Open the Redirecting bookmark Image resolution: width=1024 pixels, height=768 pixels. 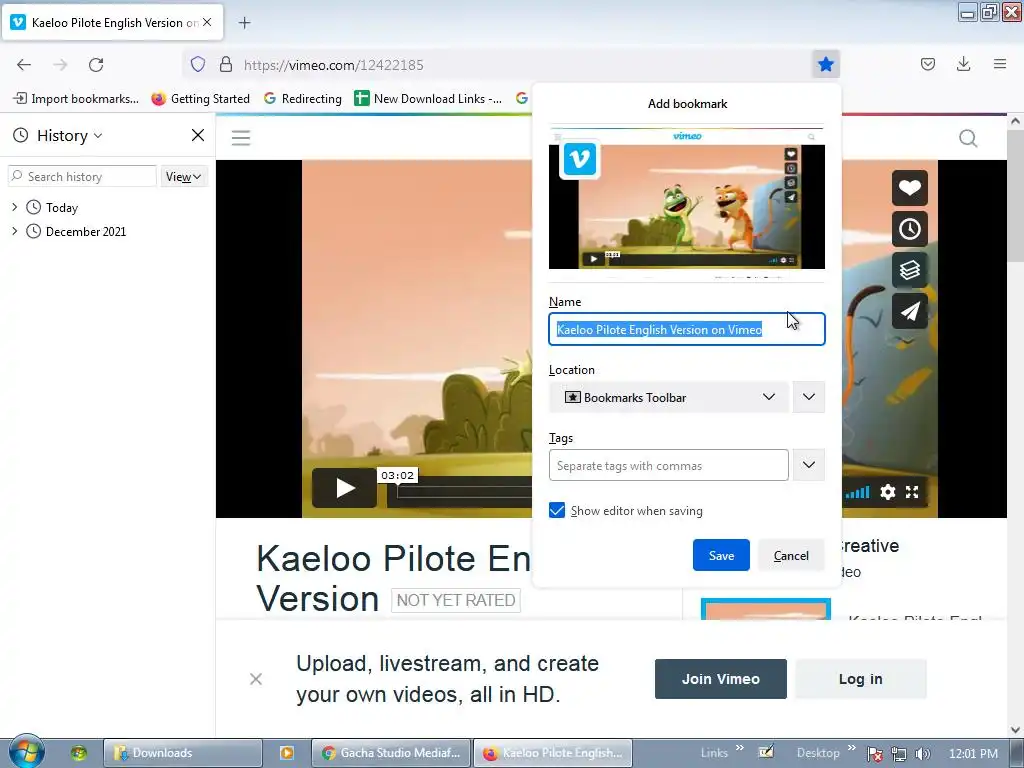tap(303, 99)
